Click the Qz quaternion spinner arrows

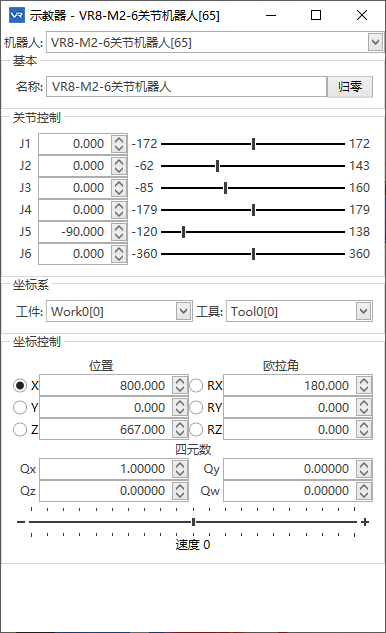point(180,491)
